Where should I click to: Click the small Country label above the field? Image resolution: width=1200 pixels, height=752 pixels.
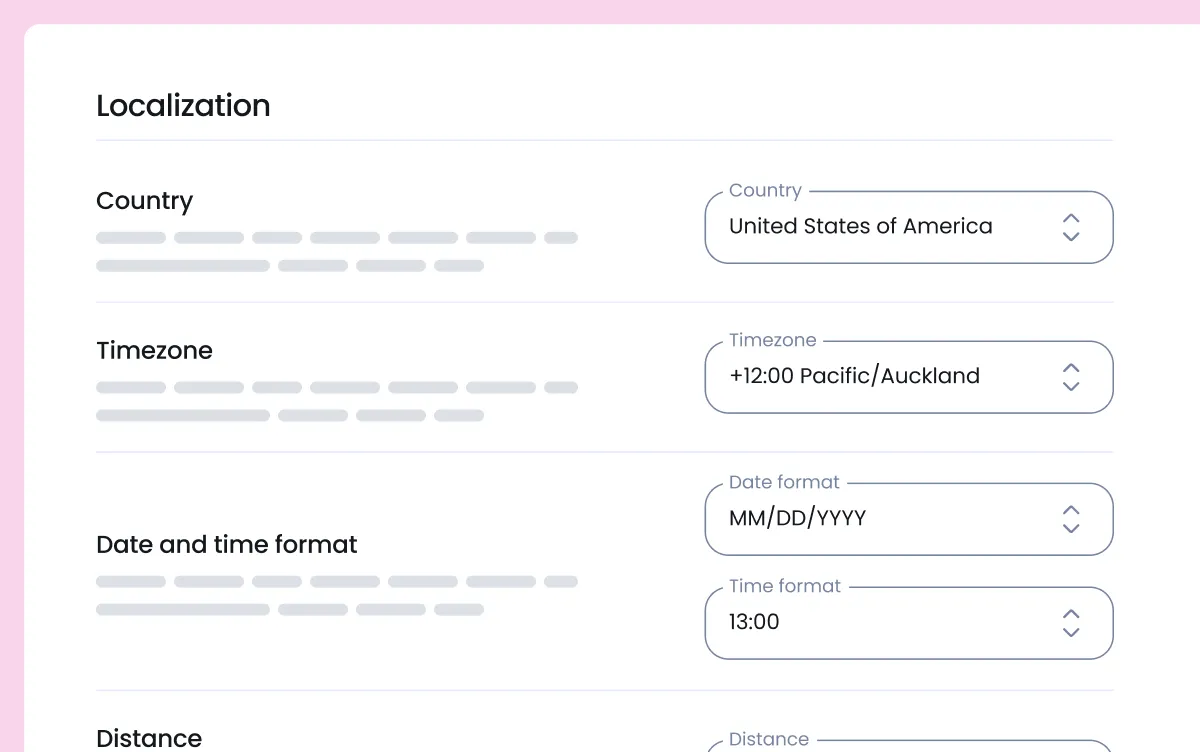[765, 190]
